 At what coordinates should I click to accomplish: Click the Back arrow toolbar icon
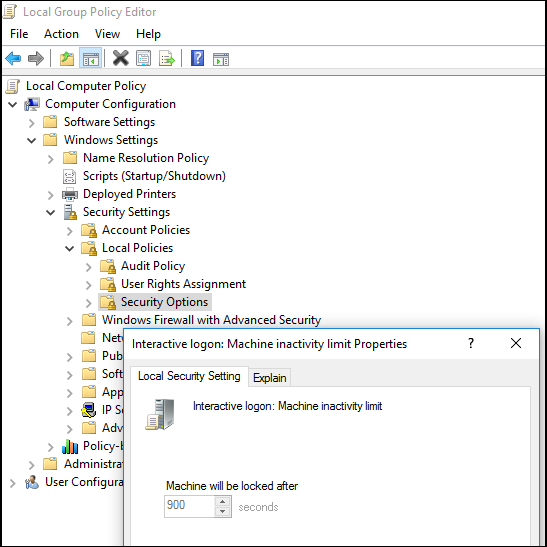(x=13, y=58)
